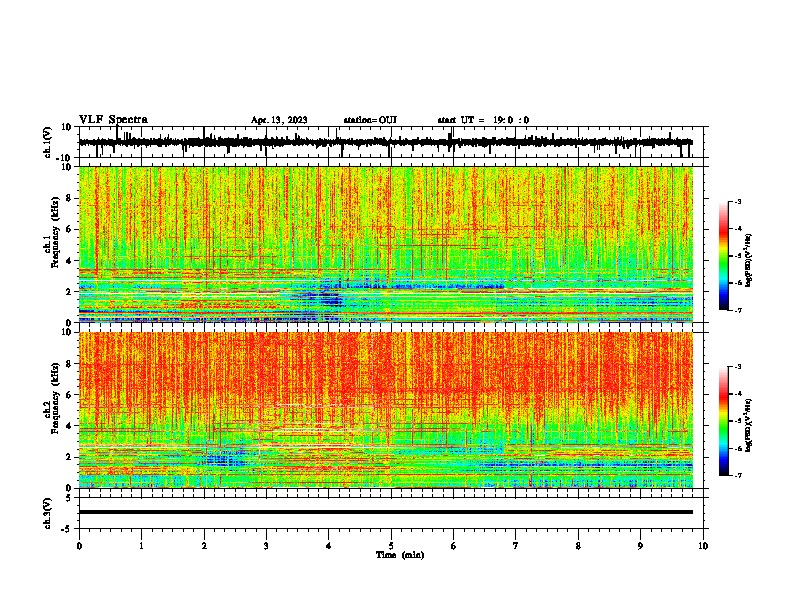Click time axis tick label "3"
The width and height of the screenshot is (792, 612).
[x=266, y=546]
